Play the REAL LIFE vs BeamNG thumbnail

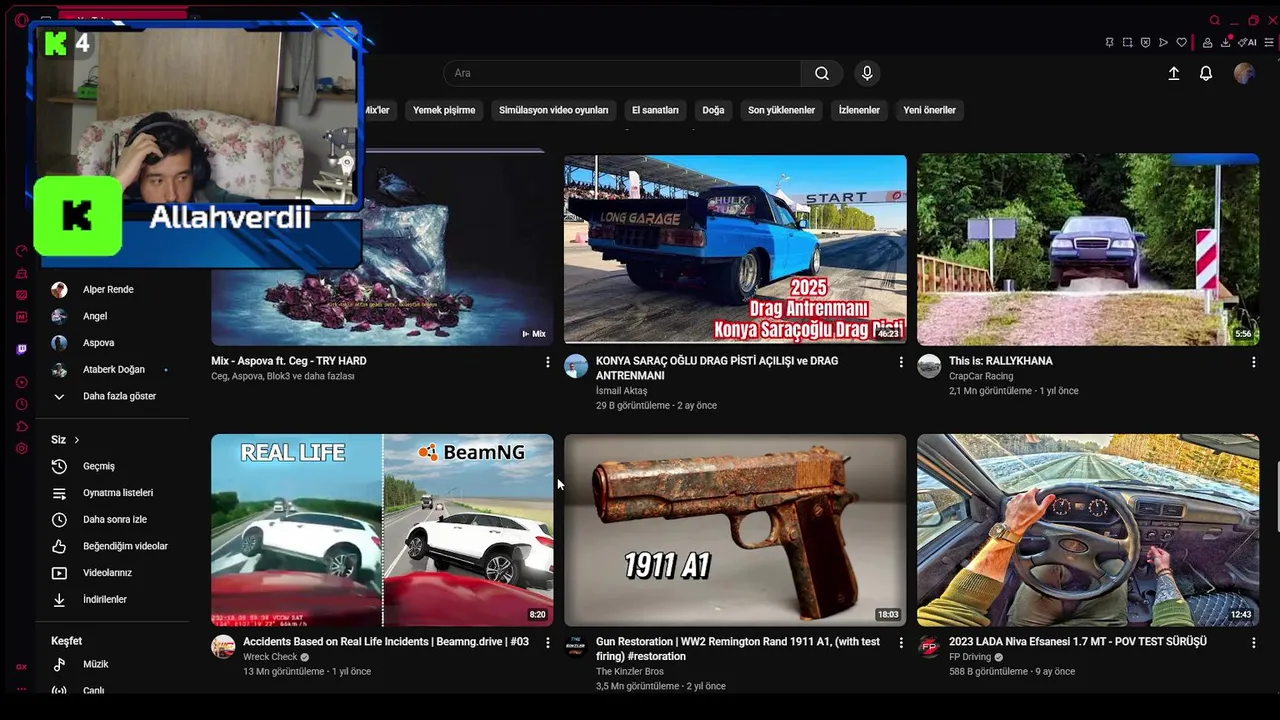(x=382, y=530)
